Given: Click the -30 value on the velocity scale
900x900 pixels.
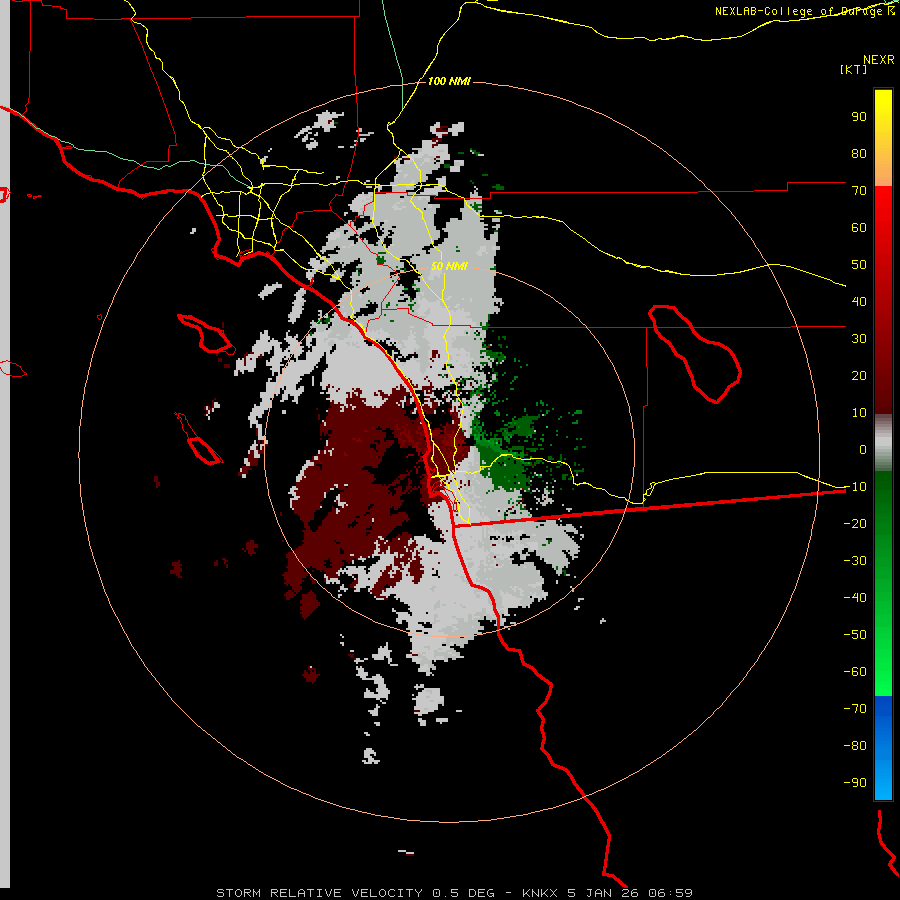Looking at the screenshot, I should pos(855,561).
